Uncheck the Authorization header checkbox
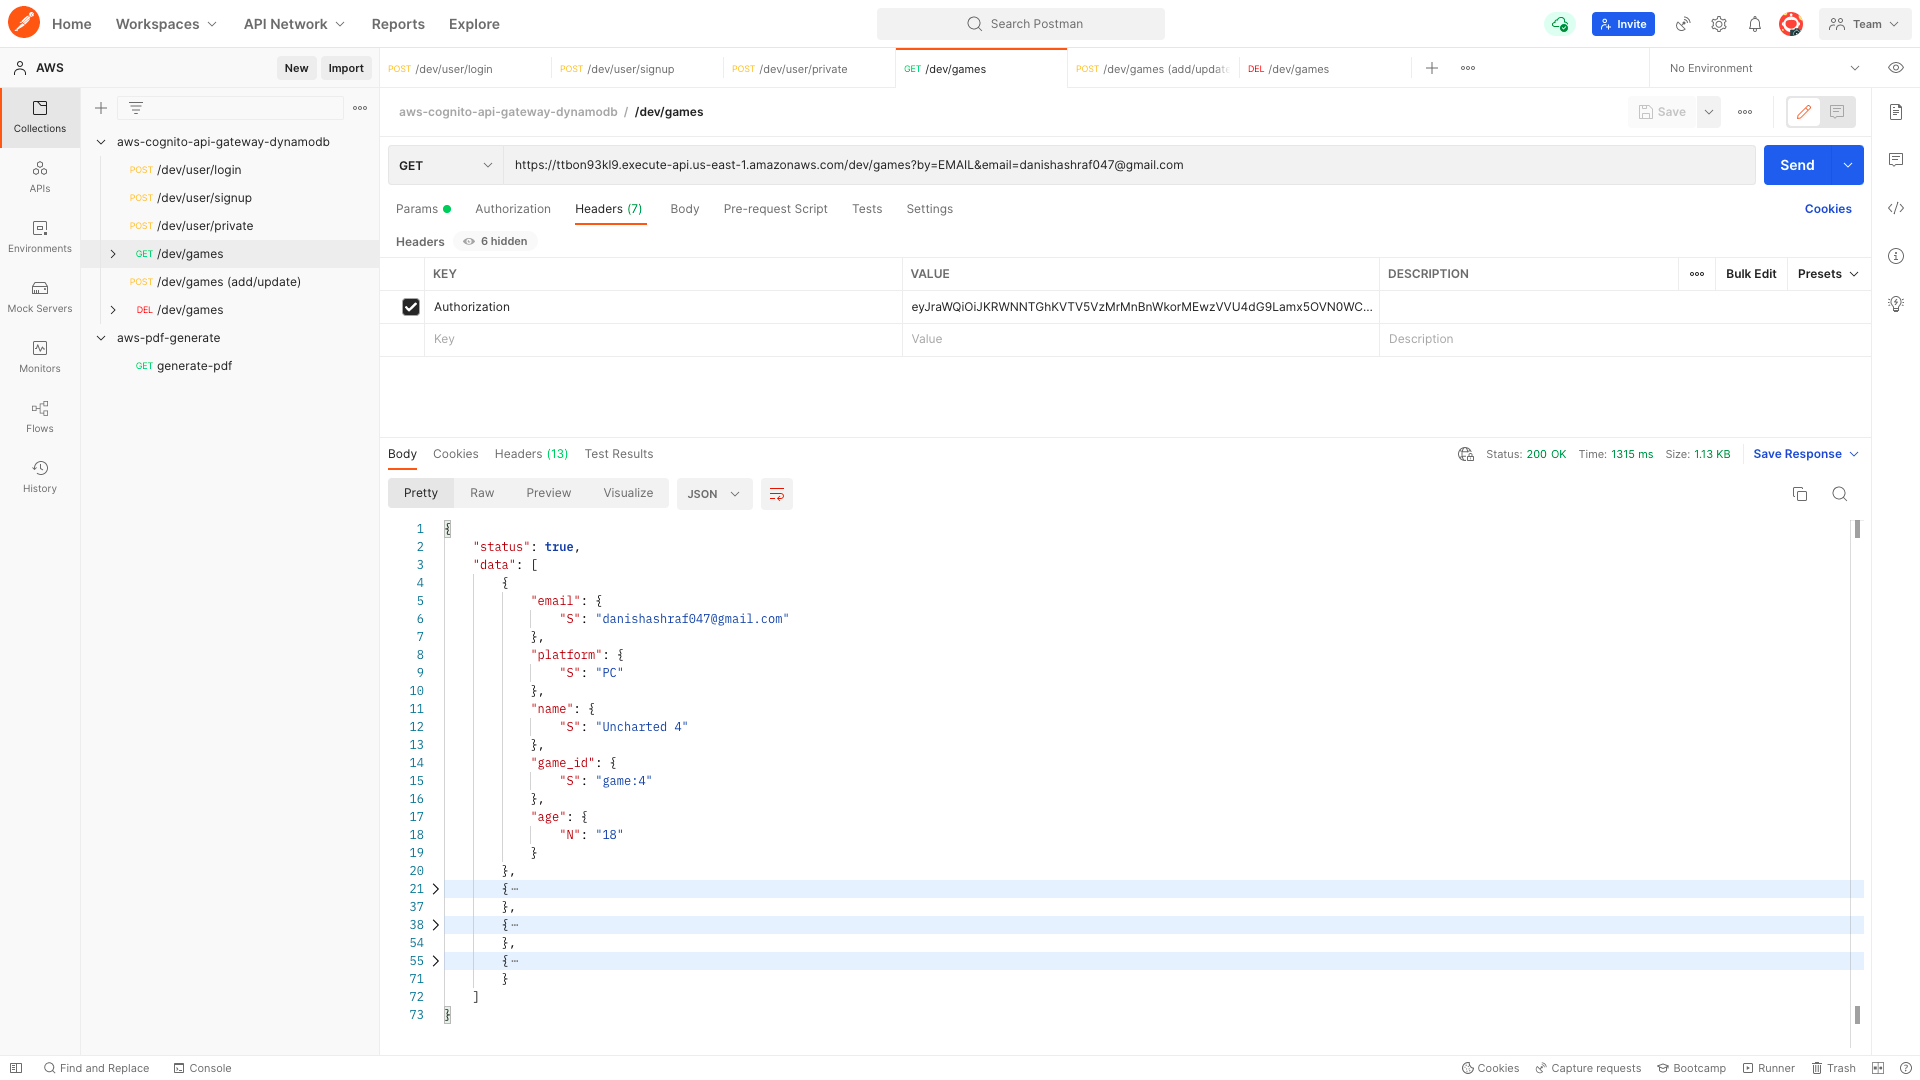The width and height of the screenshot is (1920, 1080). 411,307
